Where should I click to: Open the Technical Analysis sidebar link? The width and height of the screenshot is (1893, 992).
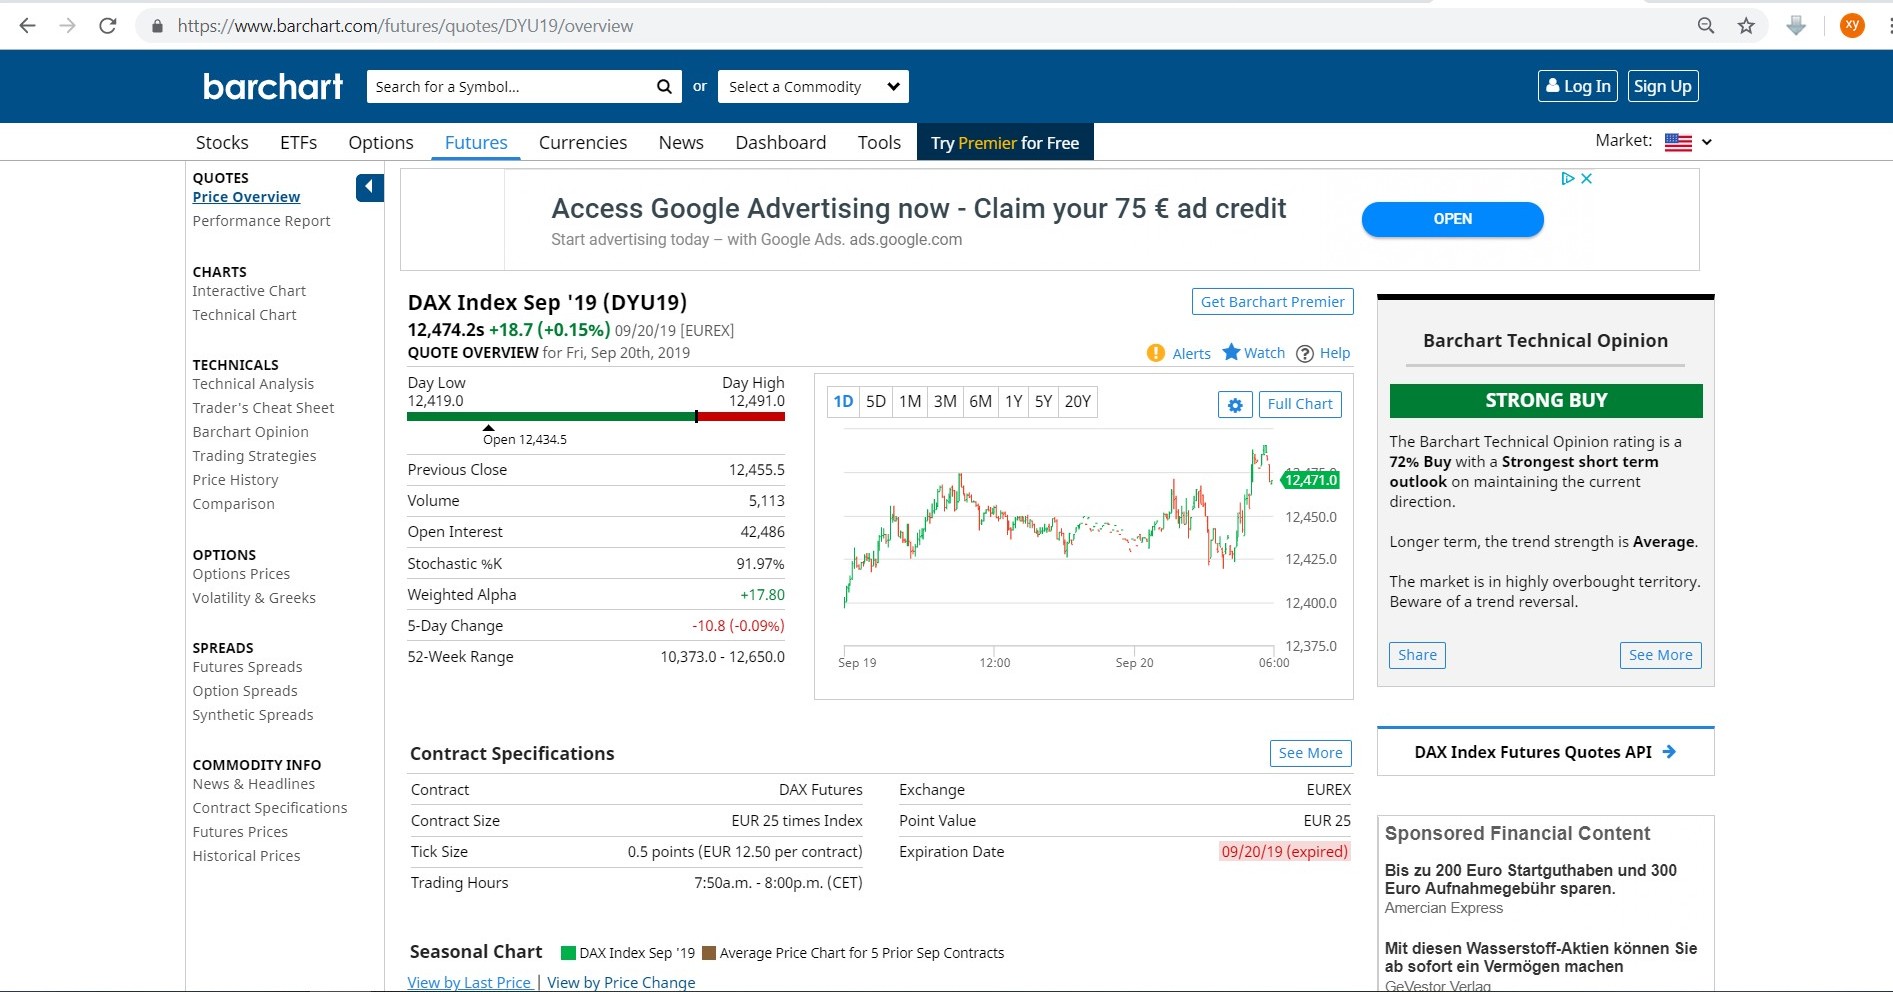[253, 384]
